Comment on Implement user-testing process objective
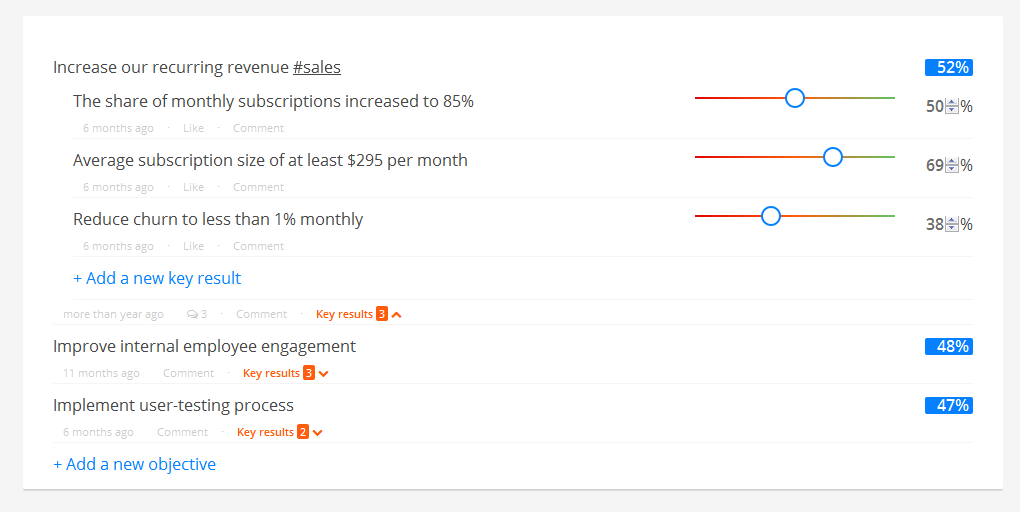 182,433
